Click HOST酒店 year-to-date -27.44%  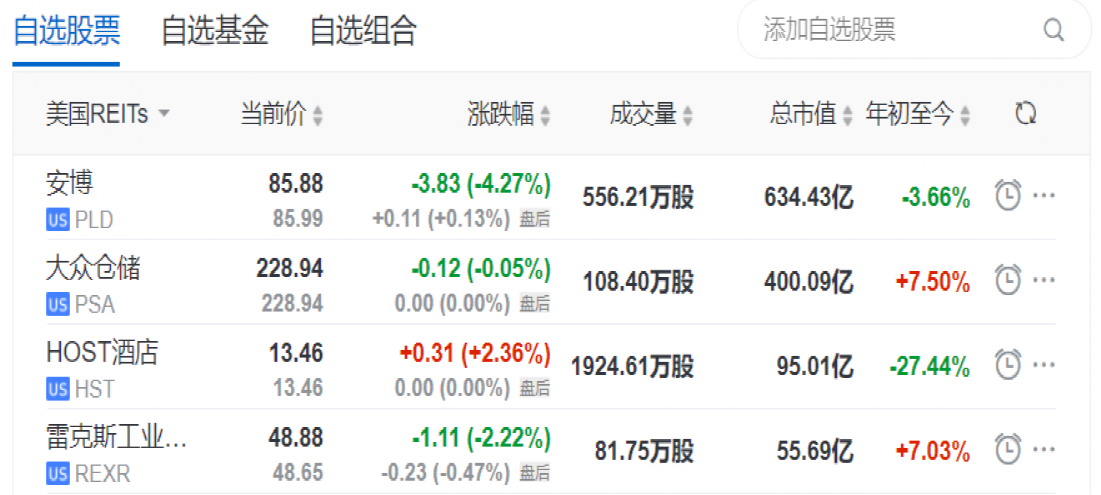click(x=930, y=367)
